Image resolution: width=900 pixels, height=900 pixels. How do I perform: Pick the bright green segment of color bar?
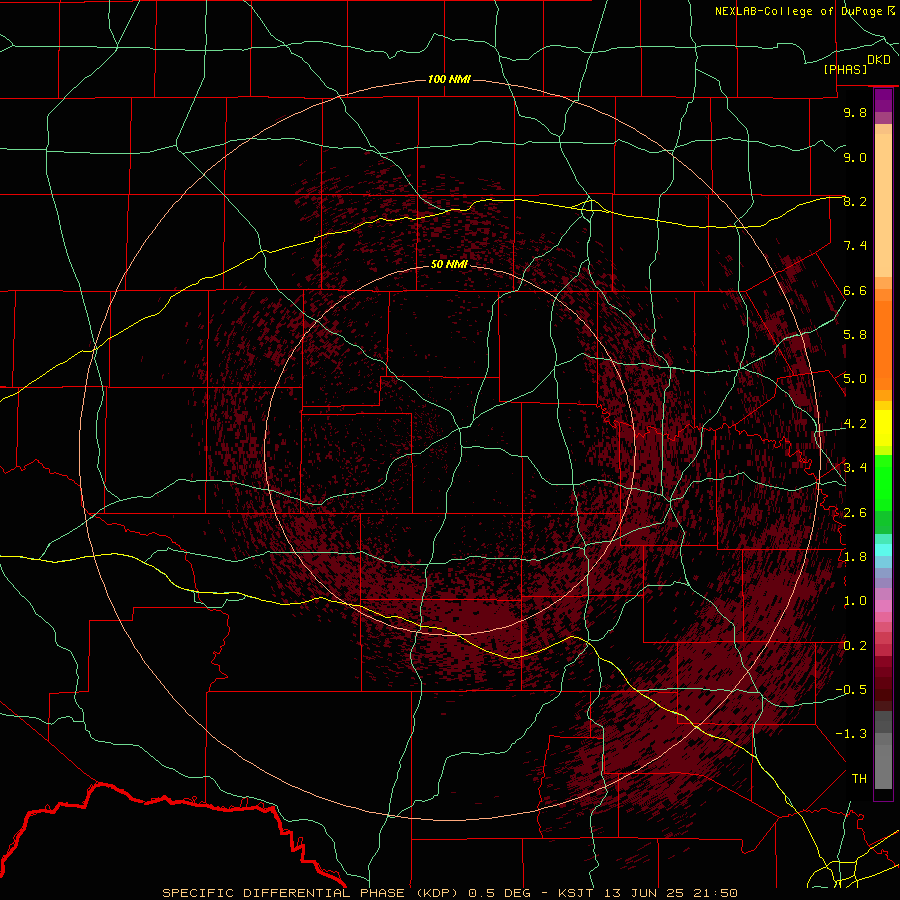point(883,483)
